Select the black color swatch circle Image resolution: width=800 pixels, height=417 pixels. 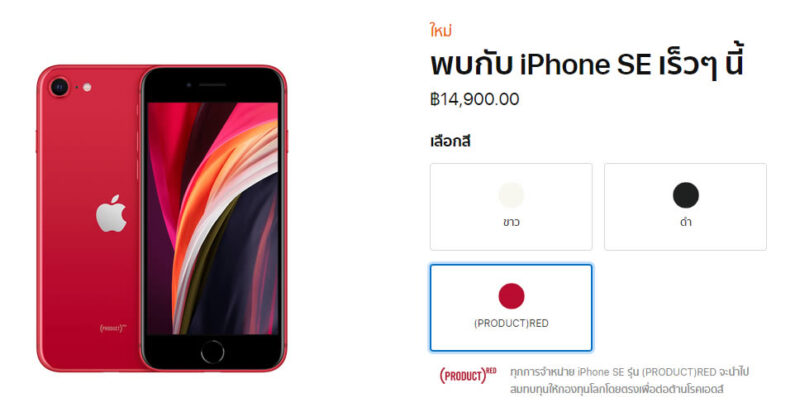(685, 195)
